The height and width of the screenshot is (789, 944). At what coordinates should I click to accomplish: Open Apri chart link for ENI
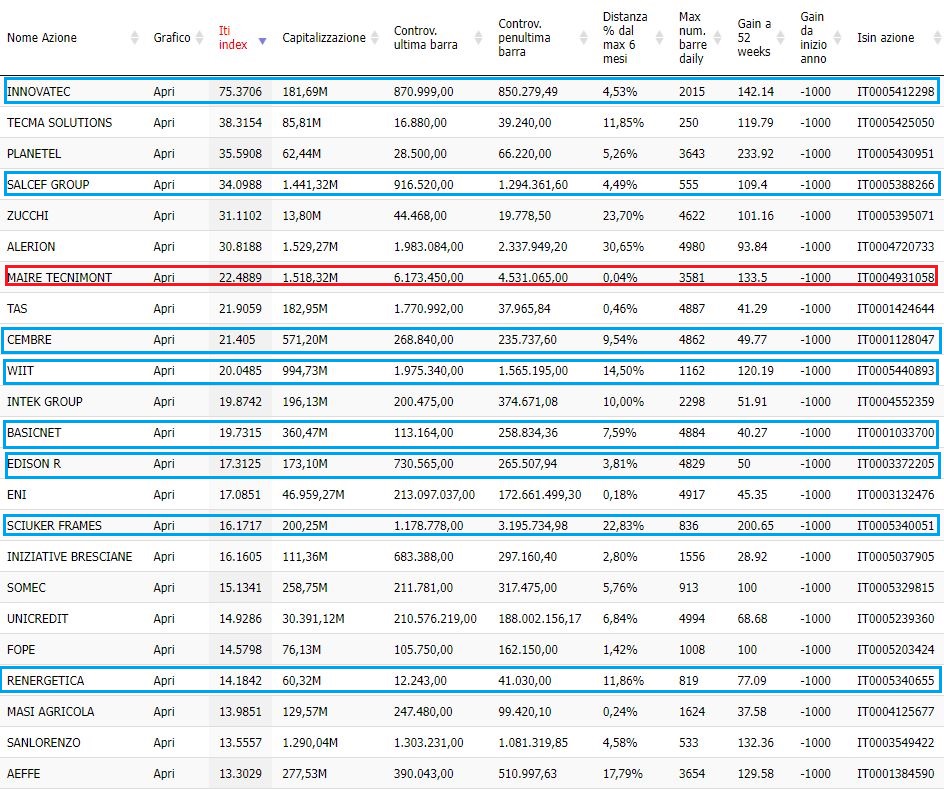(x=164, y=495)
